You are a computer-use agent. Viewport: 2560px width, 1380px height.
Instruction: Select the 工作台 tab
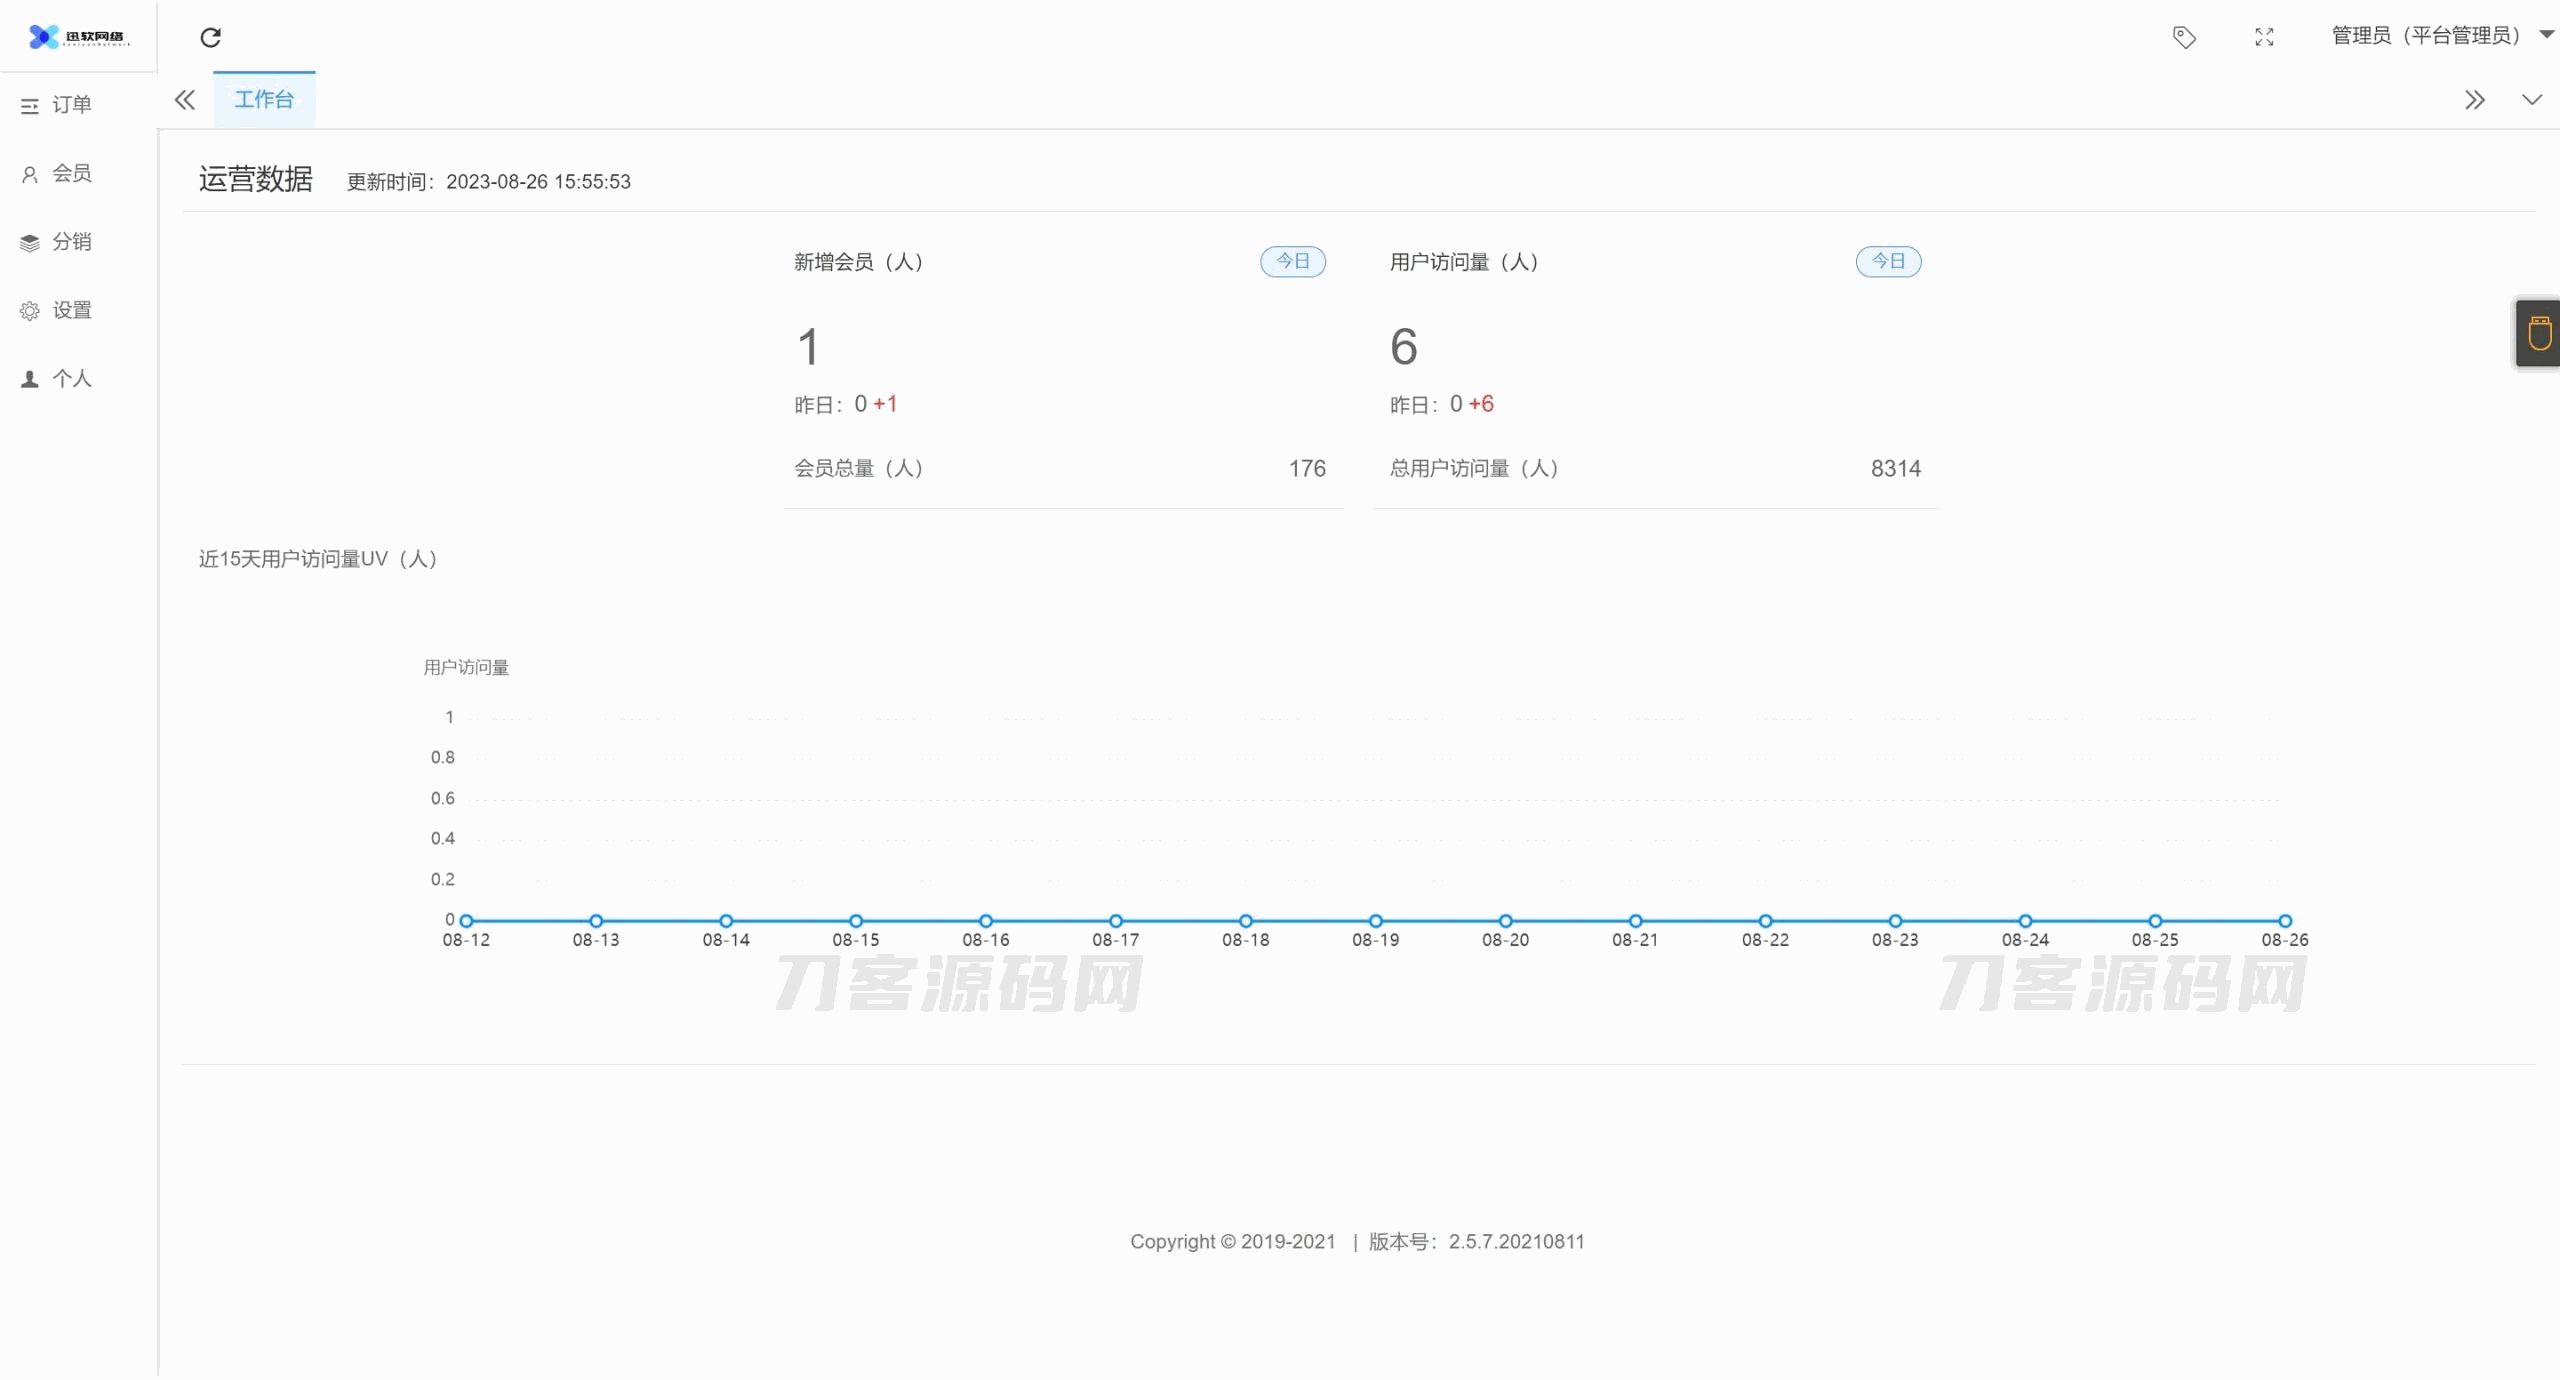click(x=264, y=100)
